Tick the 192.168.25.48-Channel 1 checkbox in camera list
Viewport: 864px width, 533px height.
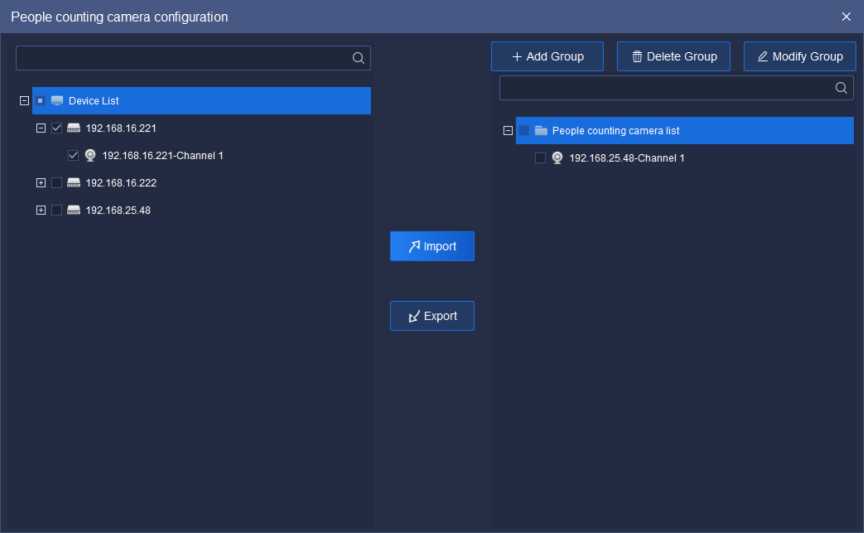[x=541, y=158]
